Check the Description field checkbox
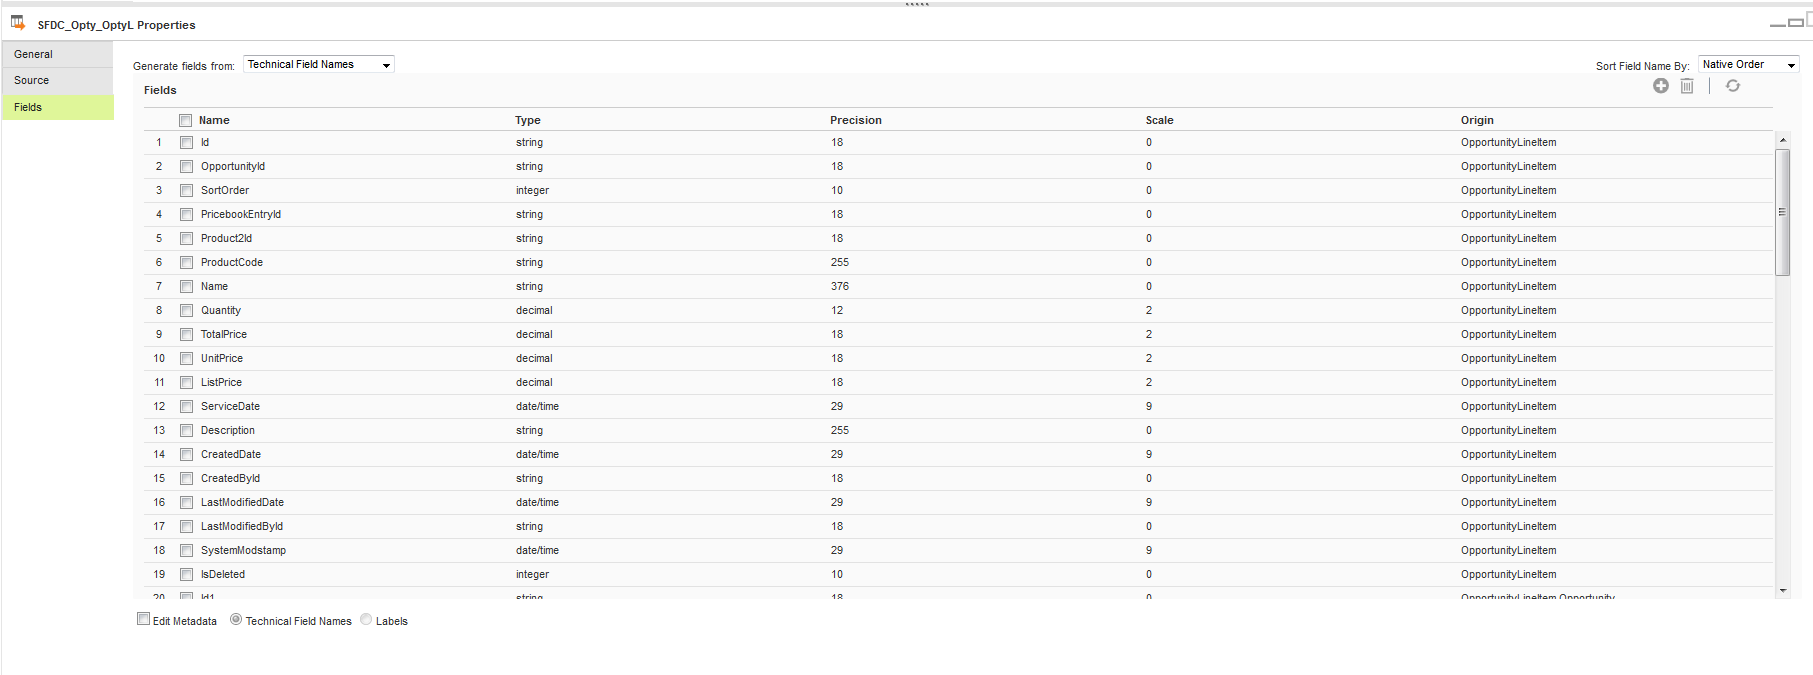Screen dimensions: 1813x675 [186, 430]
